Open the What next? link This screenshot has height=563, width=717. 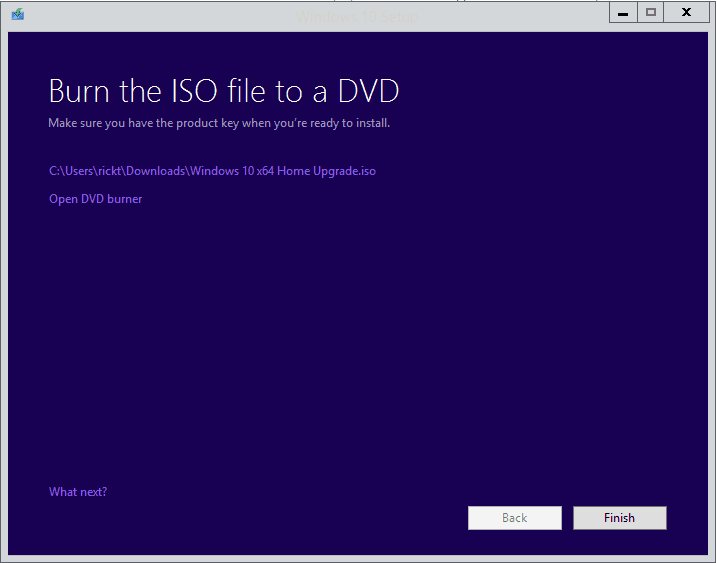point(78,492)
